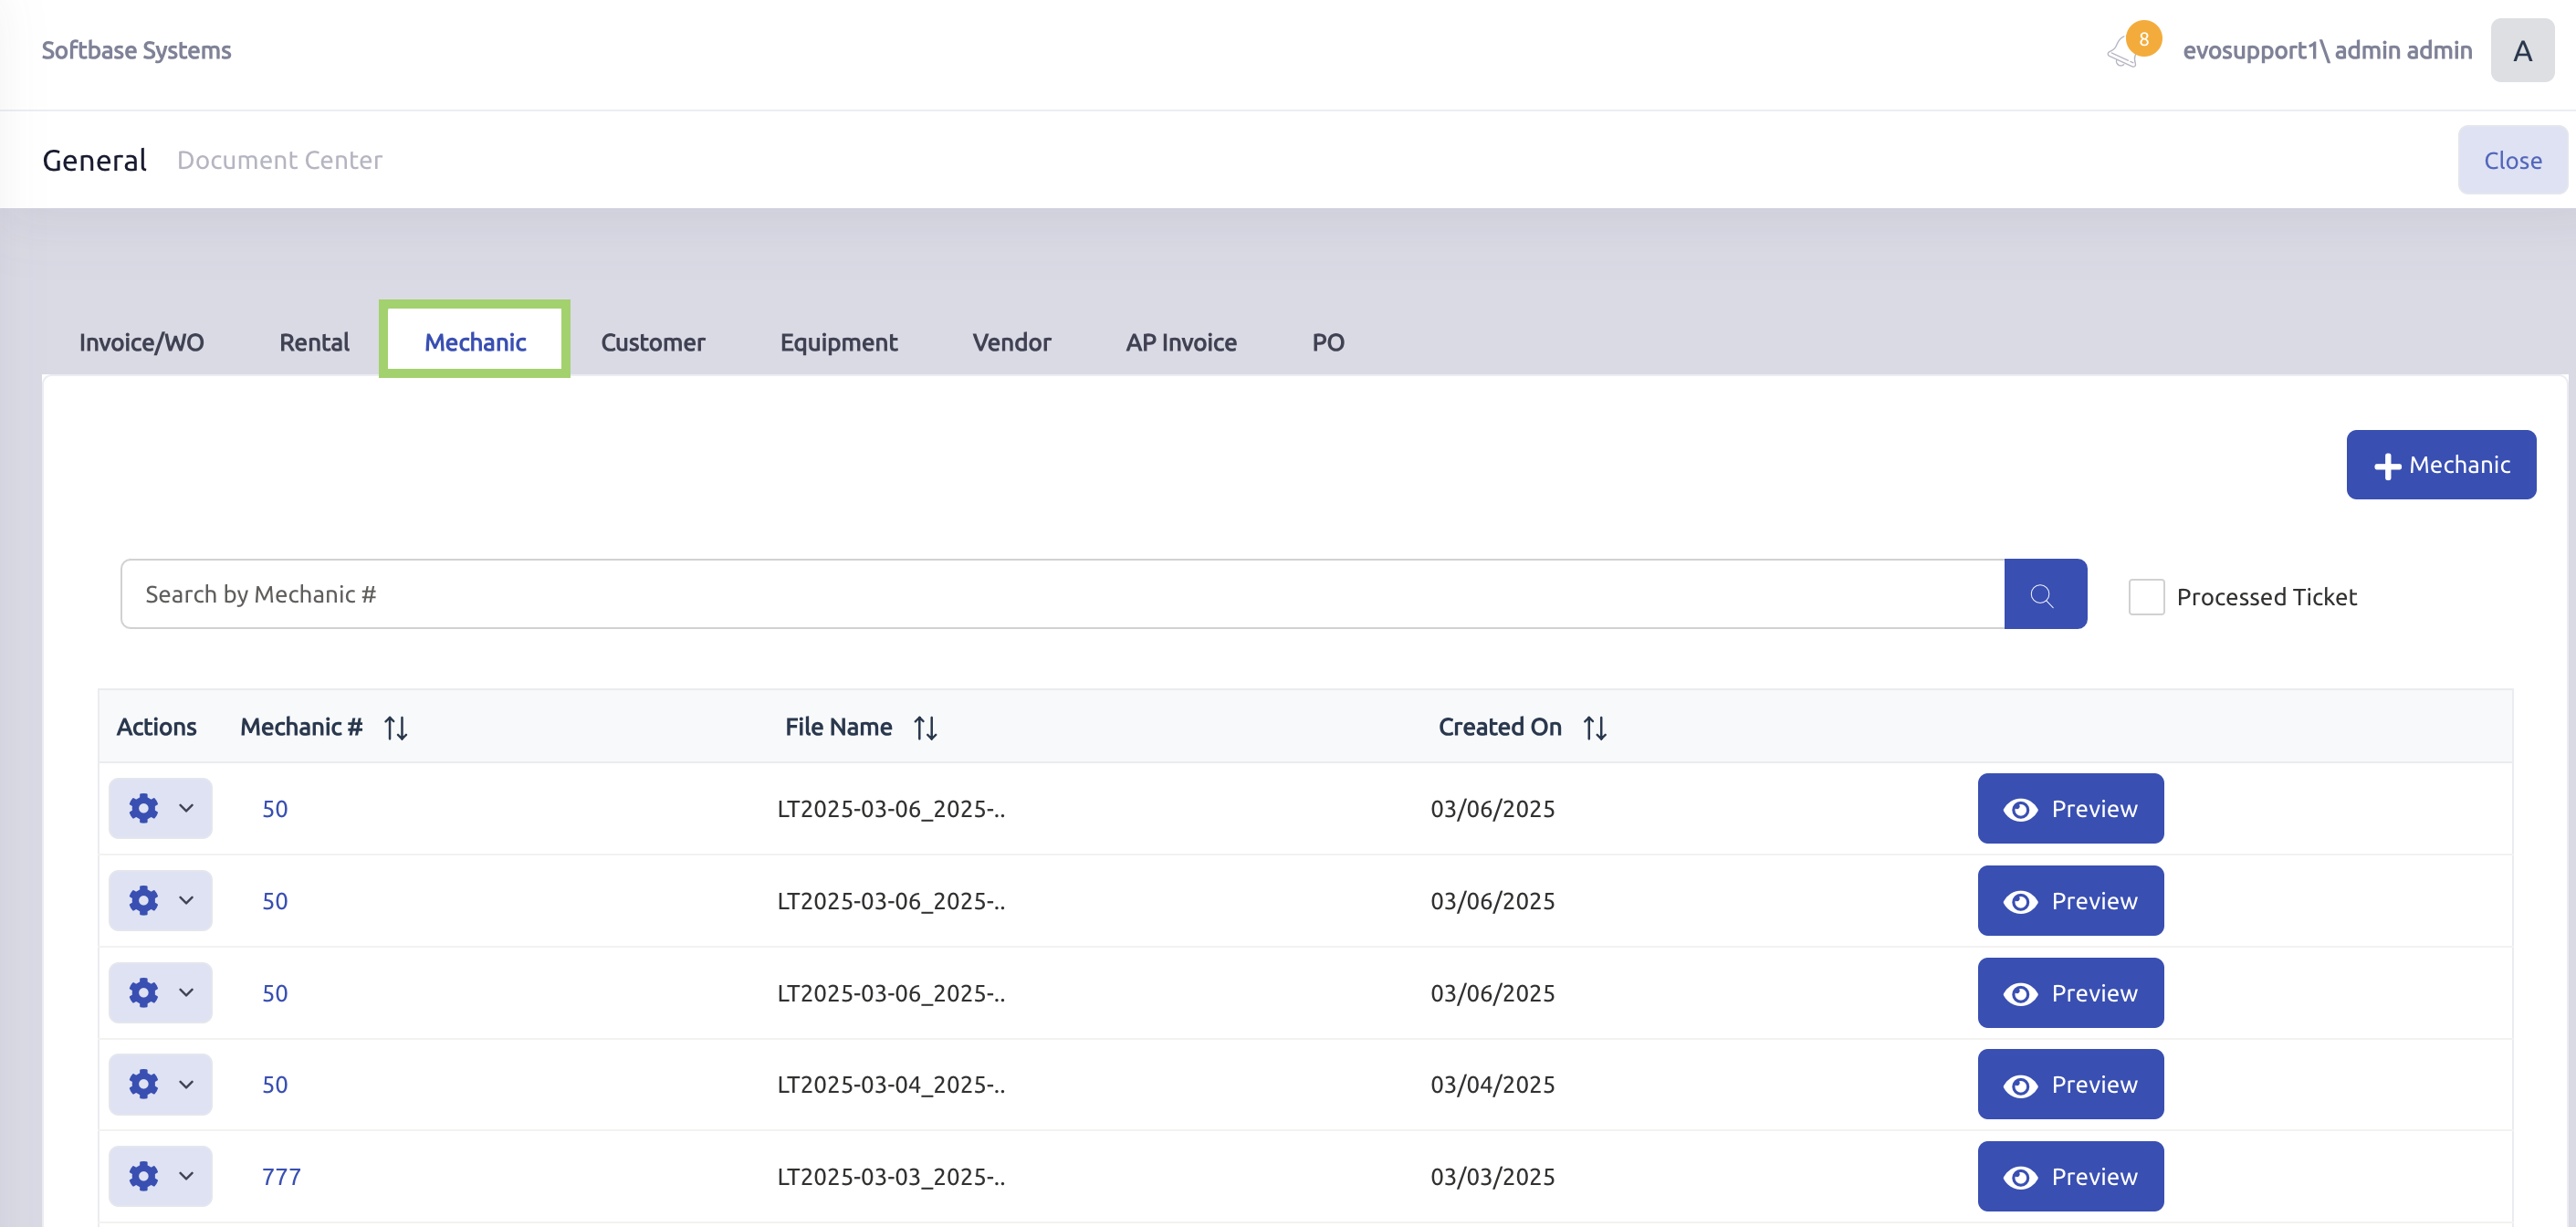The width and height of the screenshot is (2576, 1227).
Task: Open mechanic number 777 link
Action: 281,1177
